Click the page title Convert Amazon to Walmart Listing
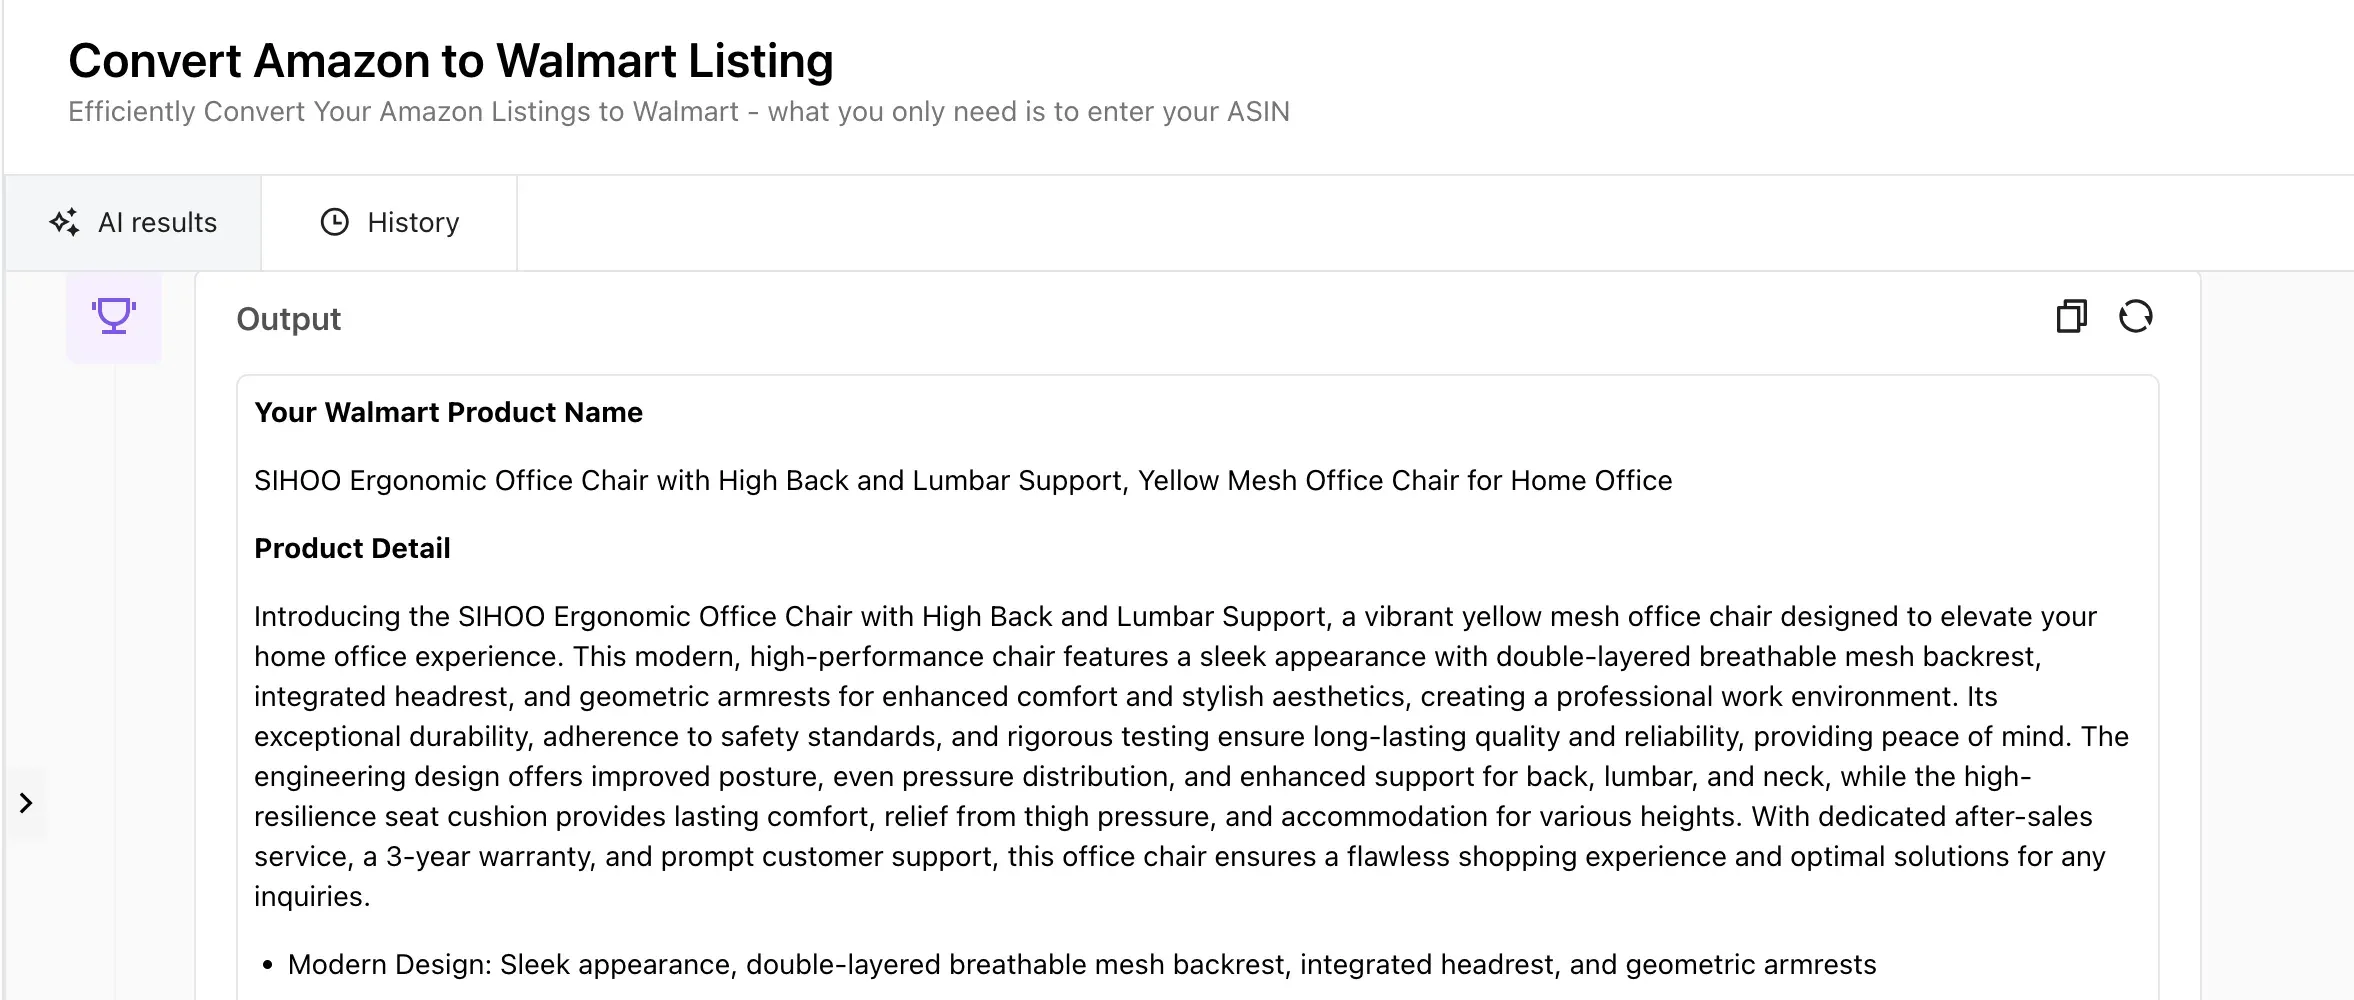Screen dimensions: 2354x1000 [451, 61]
